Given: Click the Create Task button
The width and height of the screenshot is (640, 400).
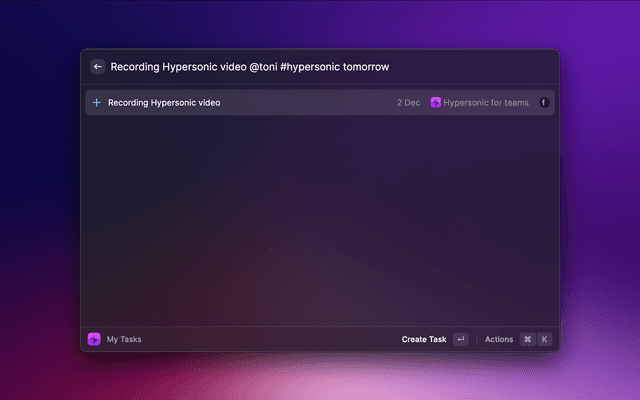Looking at the screenshot, I should pos(424,339).
